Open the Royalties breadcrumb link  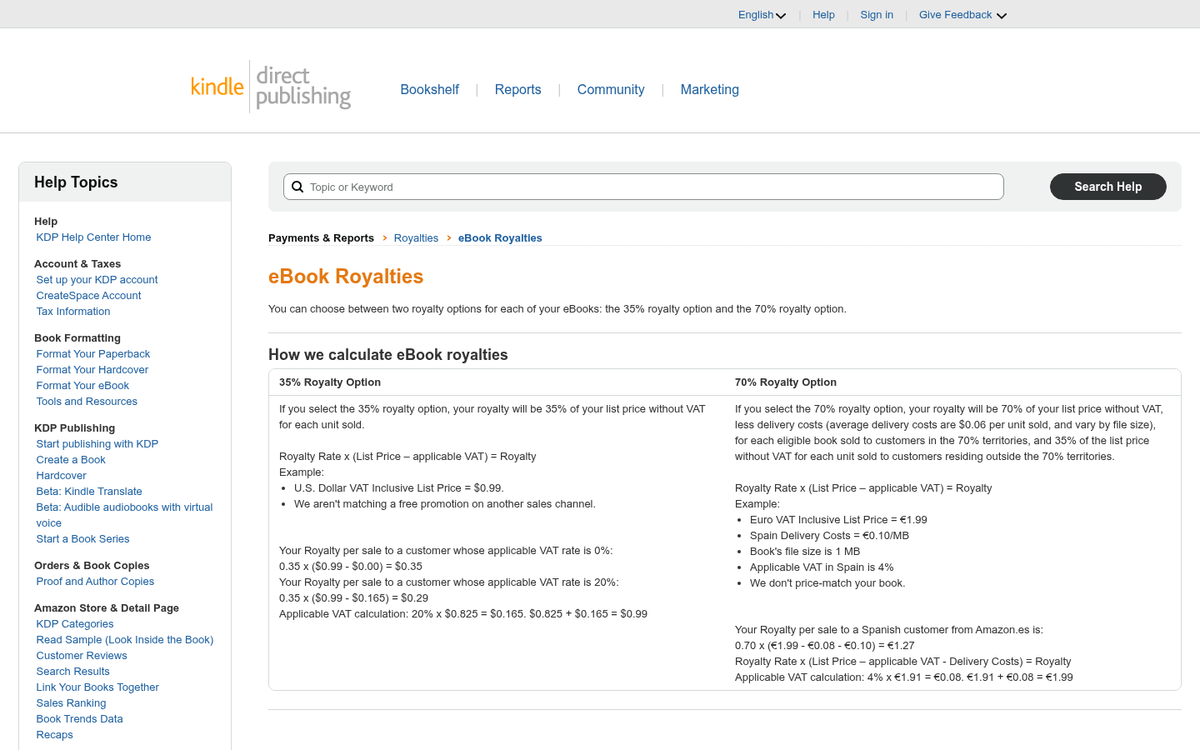click(x=416, y=238)
